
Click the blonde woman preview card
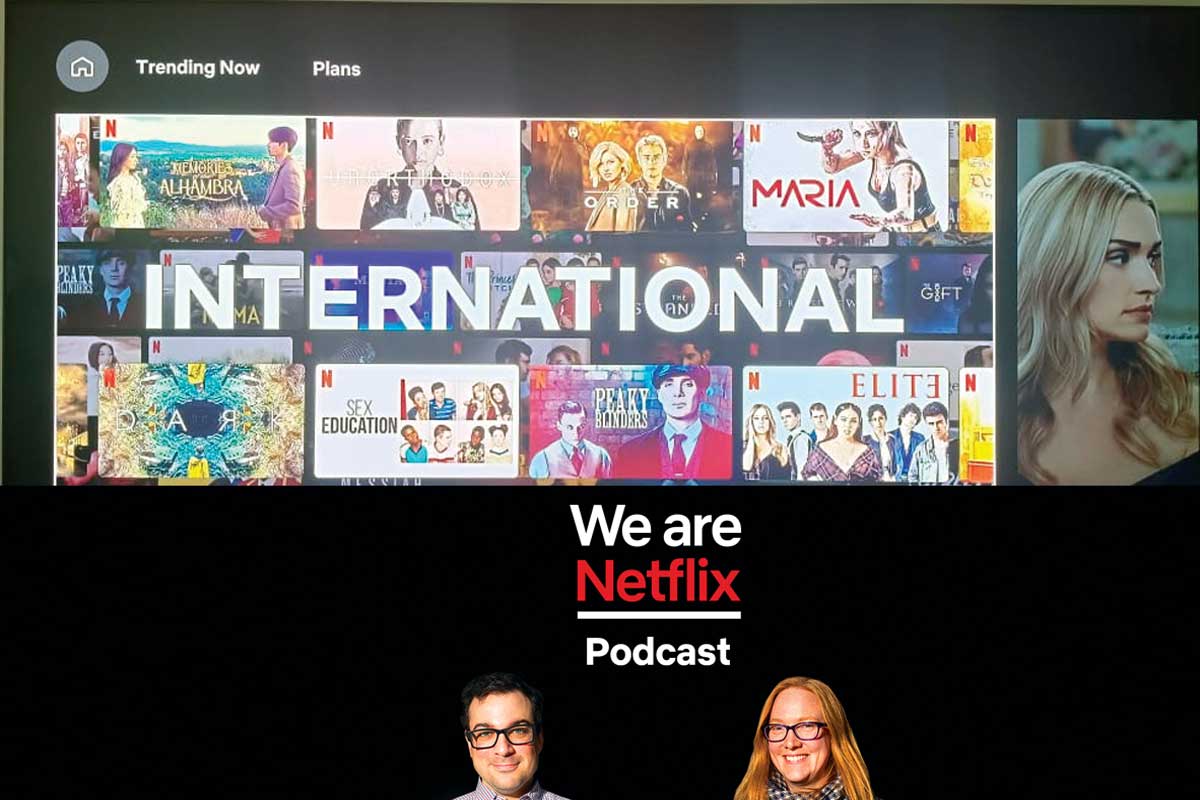tap(1107, 302)
